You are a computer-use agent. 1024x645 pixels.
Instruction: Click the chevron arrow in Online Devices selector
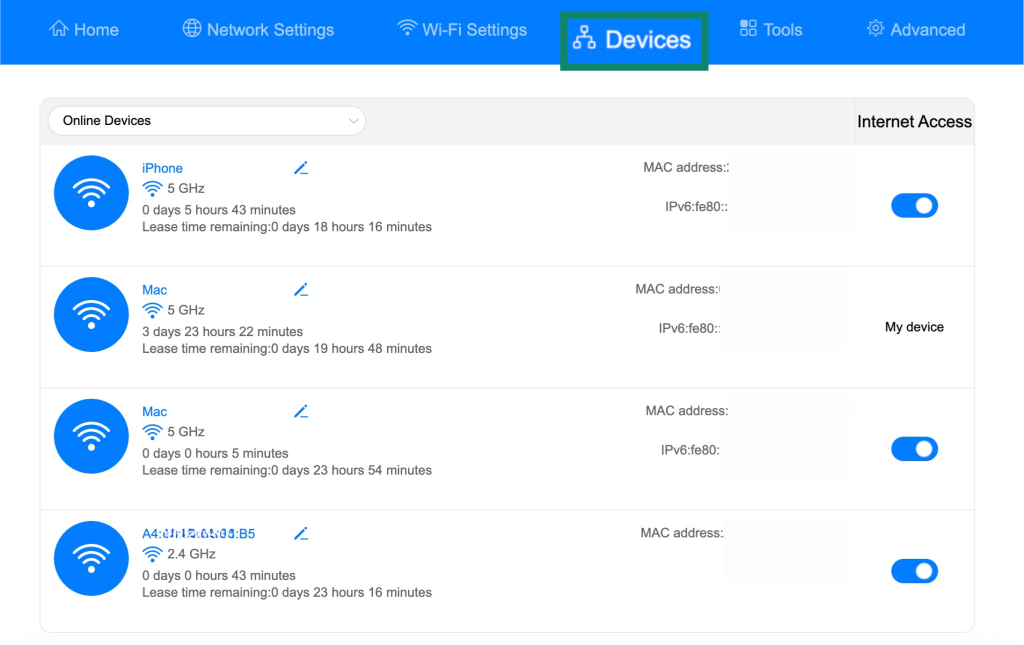(x=353, y=121)
